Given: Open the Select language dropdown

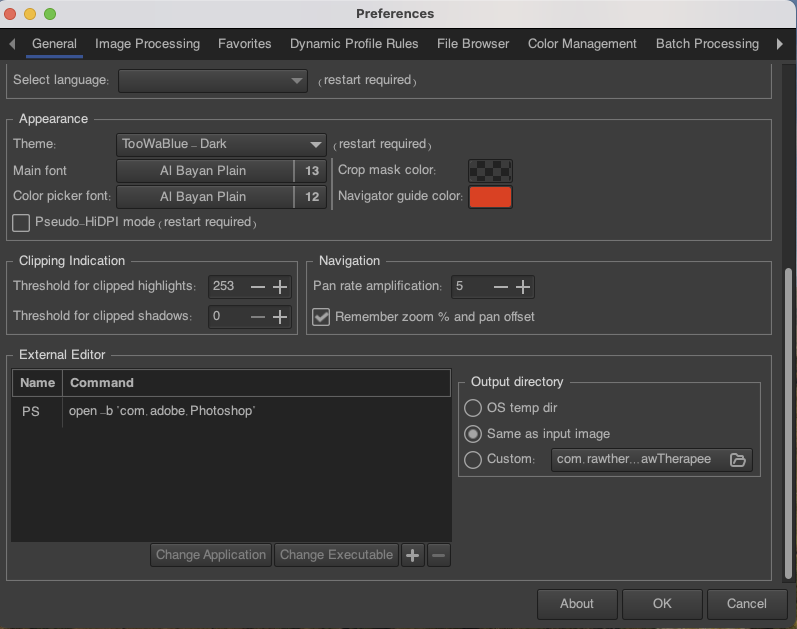Looking at the screenshot, I should [212, 81].
